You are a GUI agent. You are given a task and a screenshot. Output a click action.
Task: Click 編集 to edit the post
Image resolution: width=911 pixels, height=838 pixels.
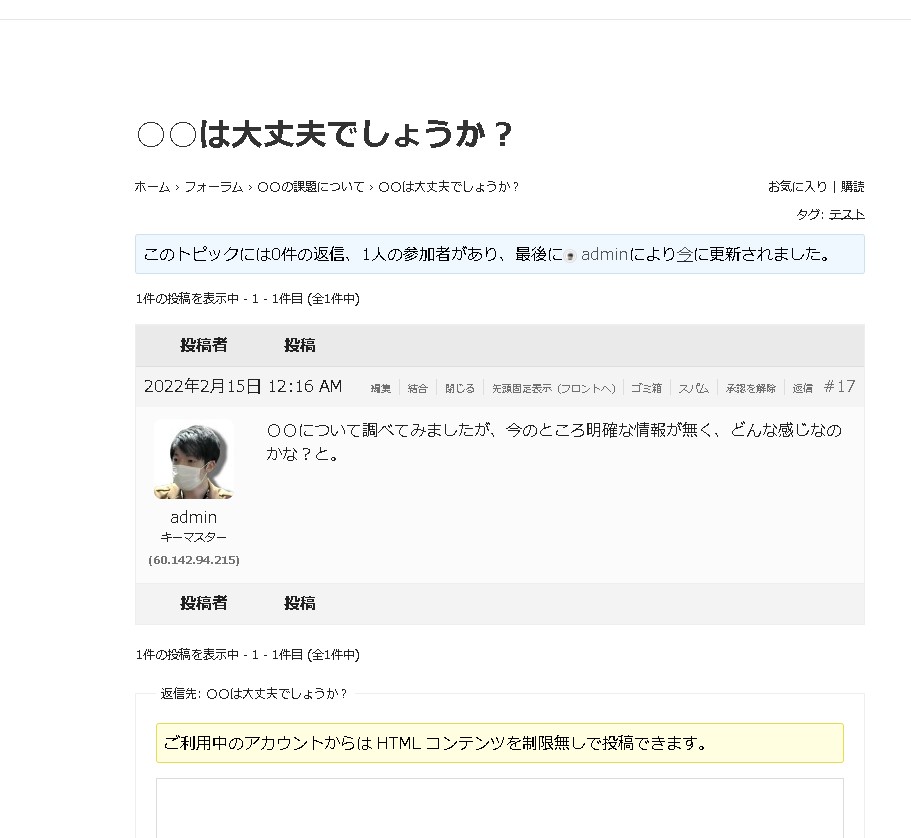[381, 388]
